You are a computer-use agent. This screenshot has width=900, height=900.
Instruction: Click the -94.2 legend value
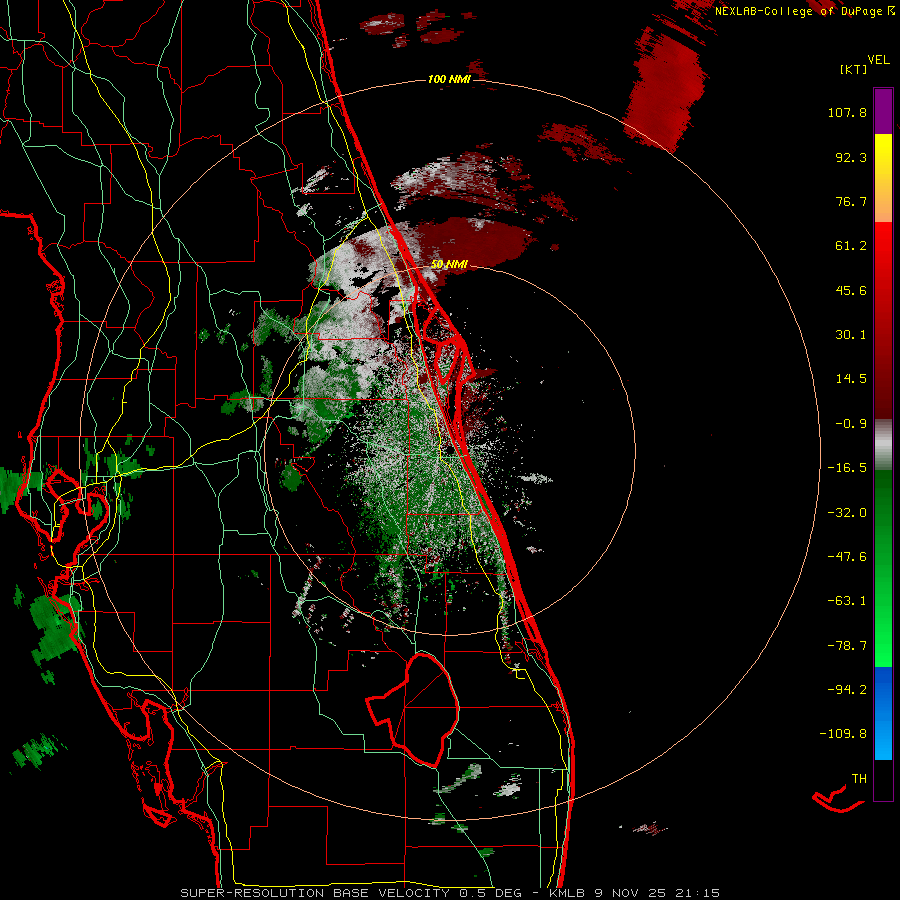(x=847, y=690)
